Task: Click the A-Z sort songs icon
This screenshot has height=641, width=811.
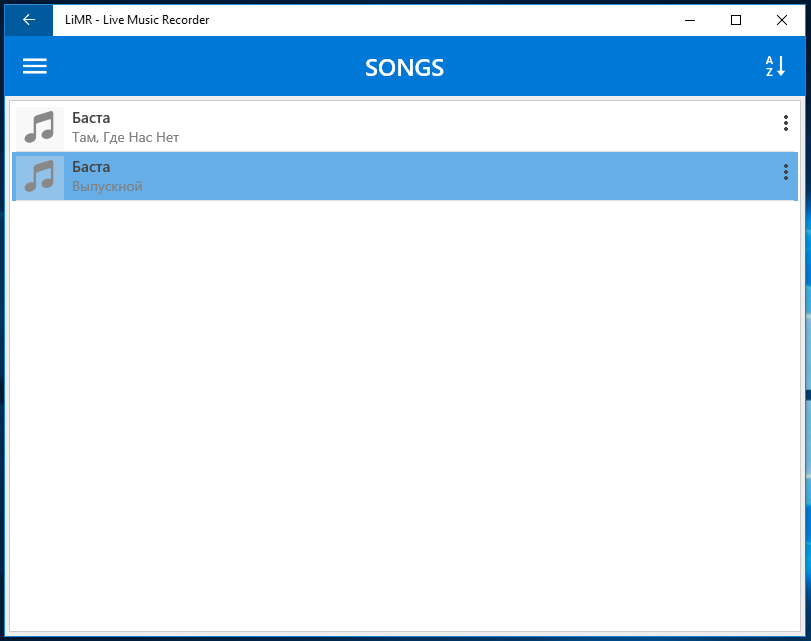Action: (x=775, y=66)
